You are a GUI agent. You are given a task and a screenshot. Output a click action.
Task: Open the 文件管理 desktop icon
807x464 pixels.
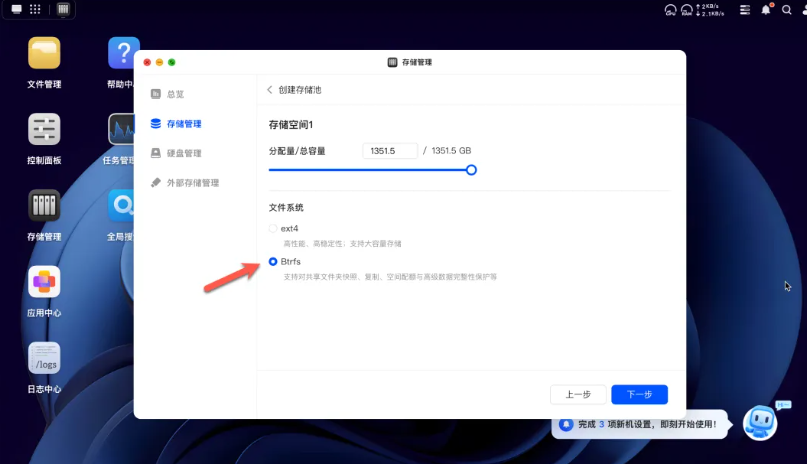44,53
